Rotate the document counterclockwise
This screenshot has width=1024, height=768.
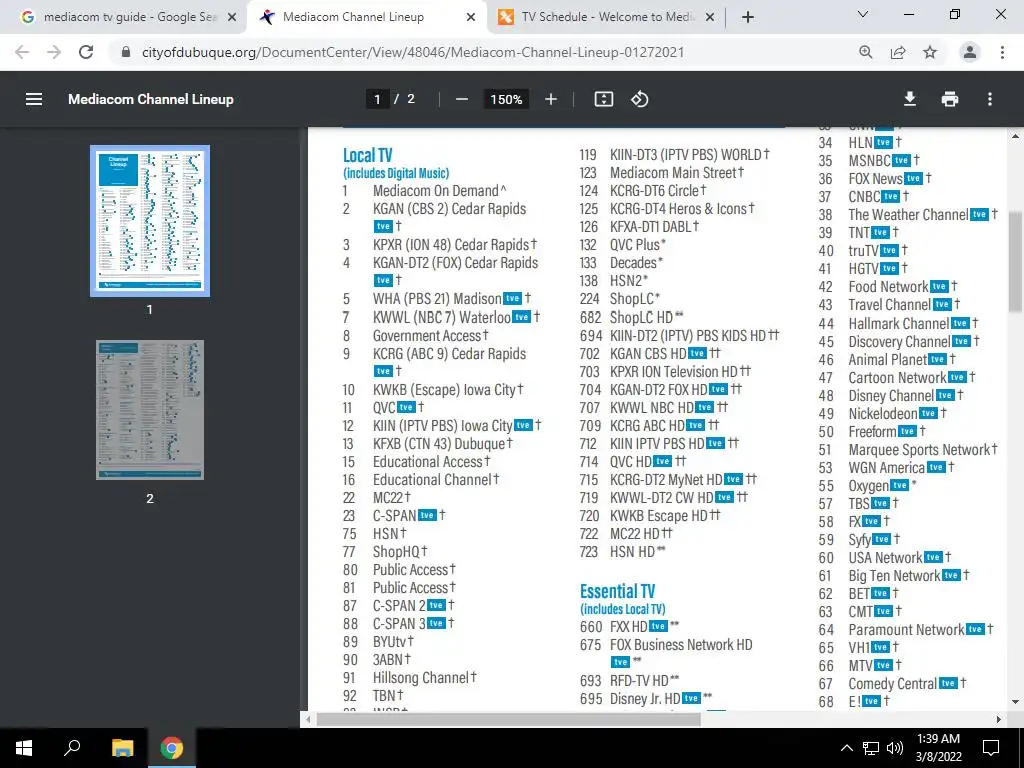pos(639,99)
